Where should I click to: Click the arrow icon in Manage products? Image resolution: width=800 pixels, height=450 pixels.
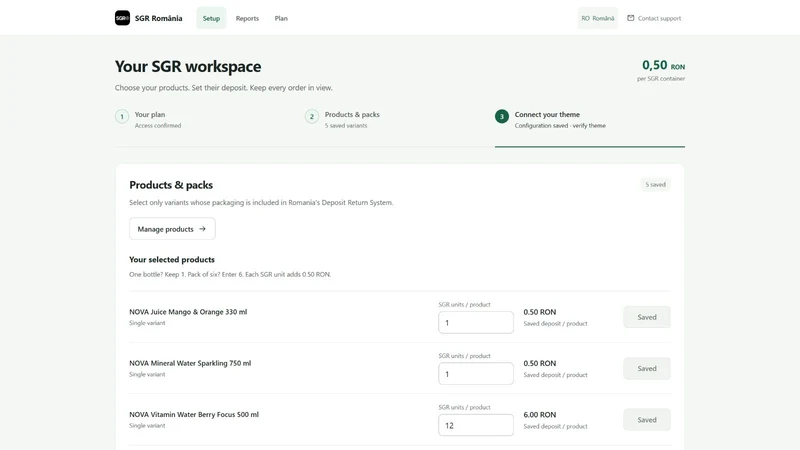coord(203,229)
